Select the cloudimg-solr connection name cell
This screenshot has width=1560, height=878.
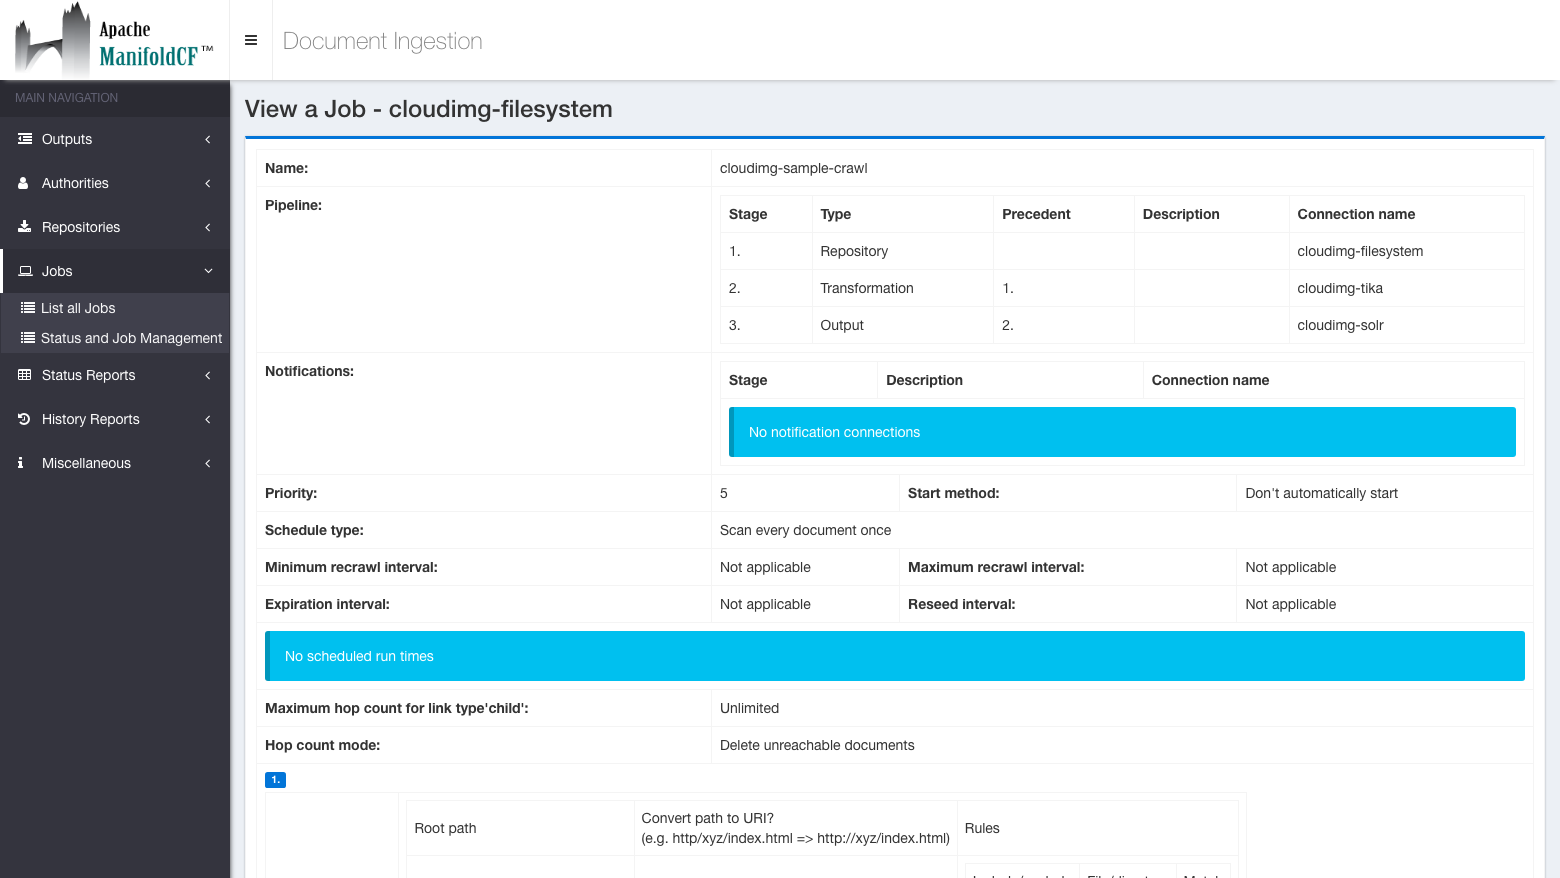pos(1407,325)
